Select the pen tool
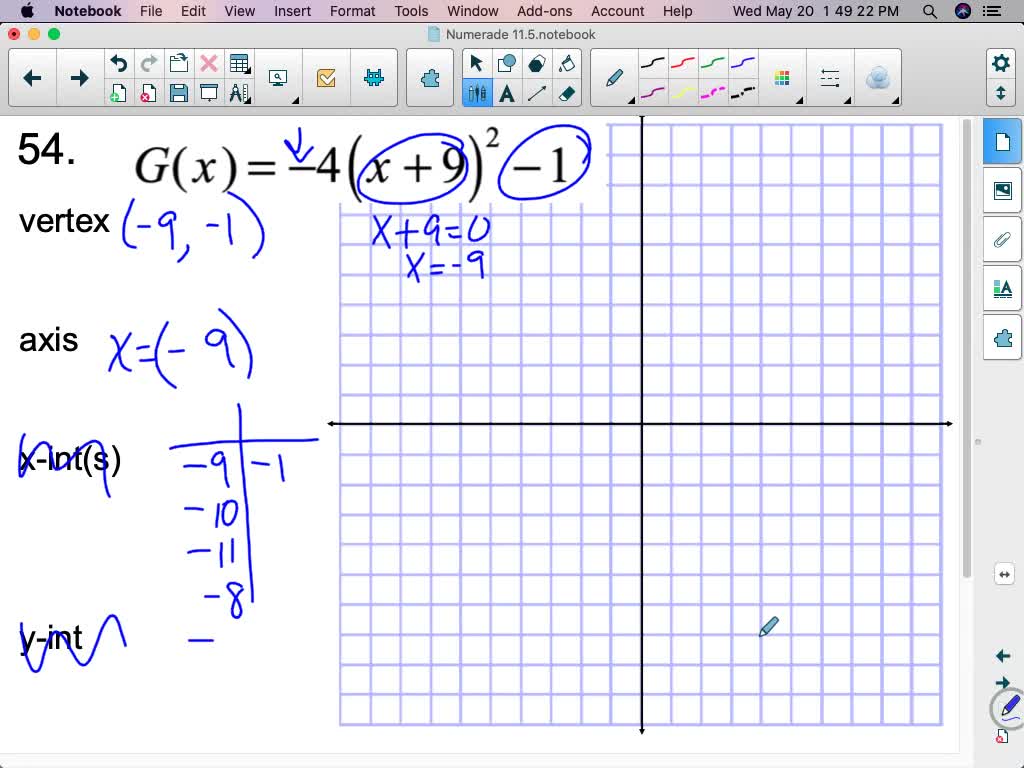This screenshot has height=768, width=1024. pyautogui.click(x=614, y=76)
